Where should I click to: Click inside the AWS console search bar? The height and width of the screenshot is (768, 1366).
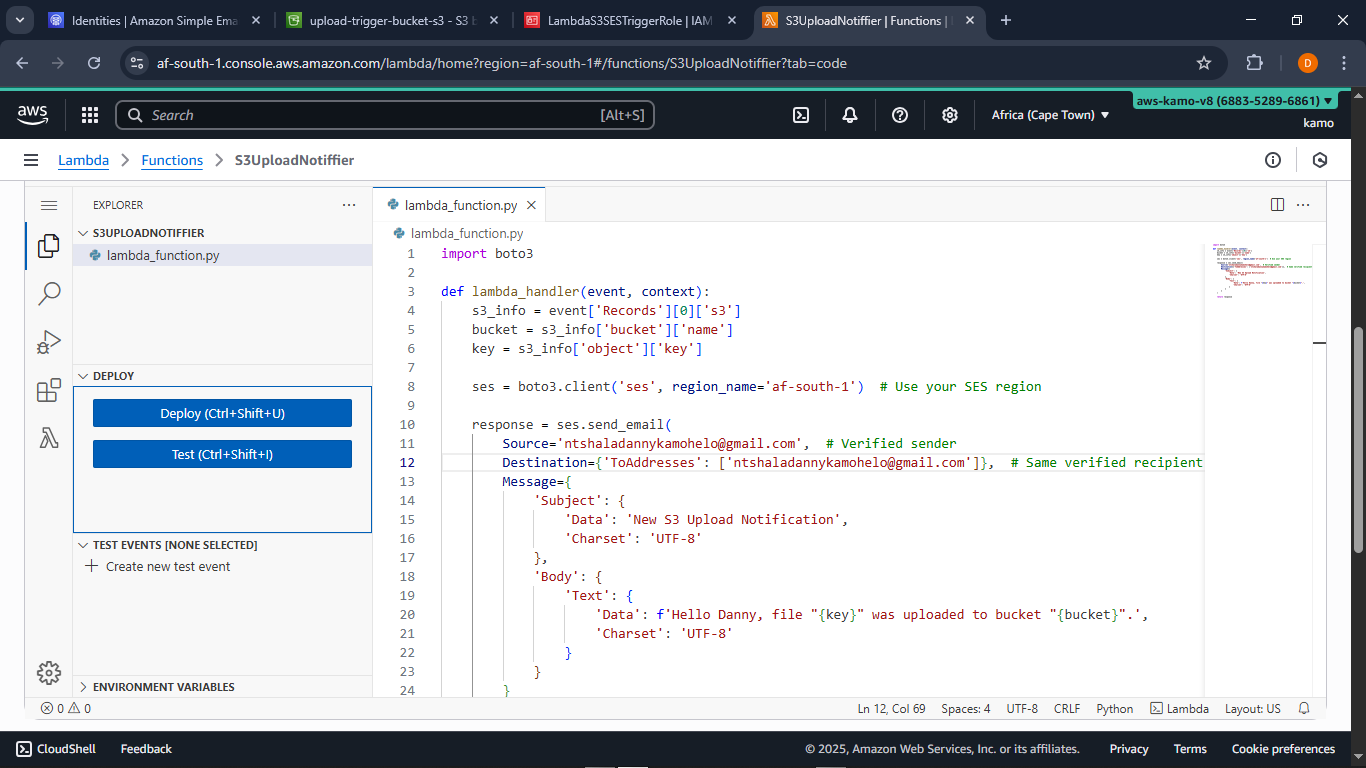click(x=385, y=115)
